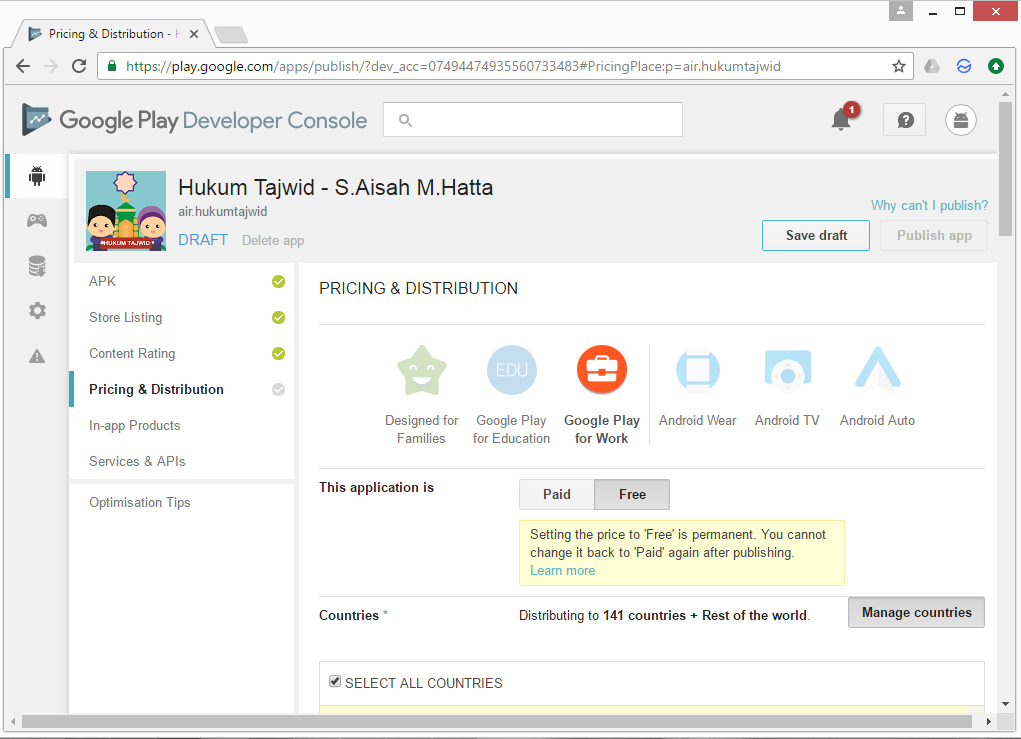Image resolution: width=1021 pixels, height=739 pixels.
Task: Click scroll down arrow on scrollbar
Action: 1005,704
